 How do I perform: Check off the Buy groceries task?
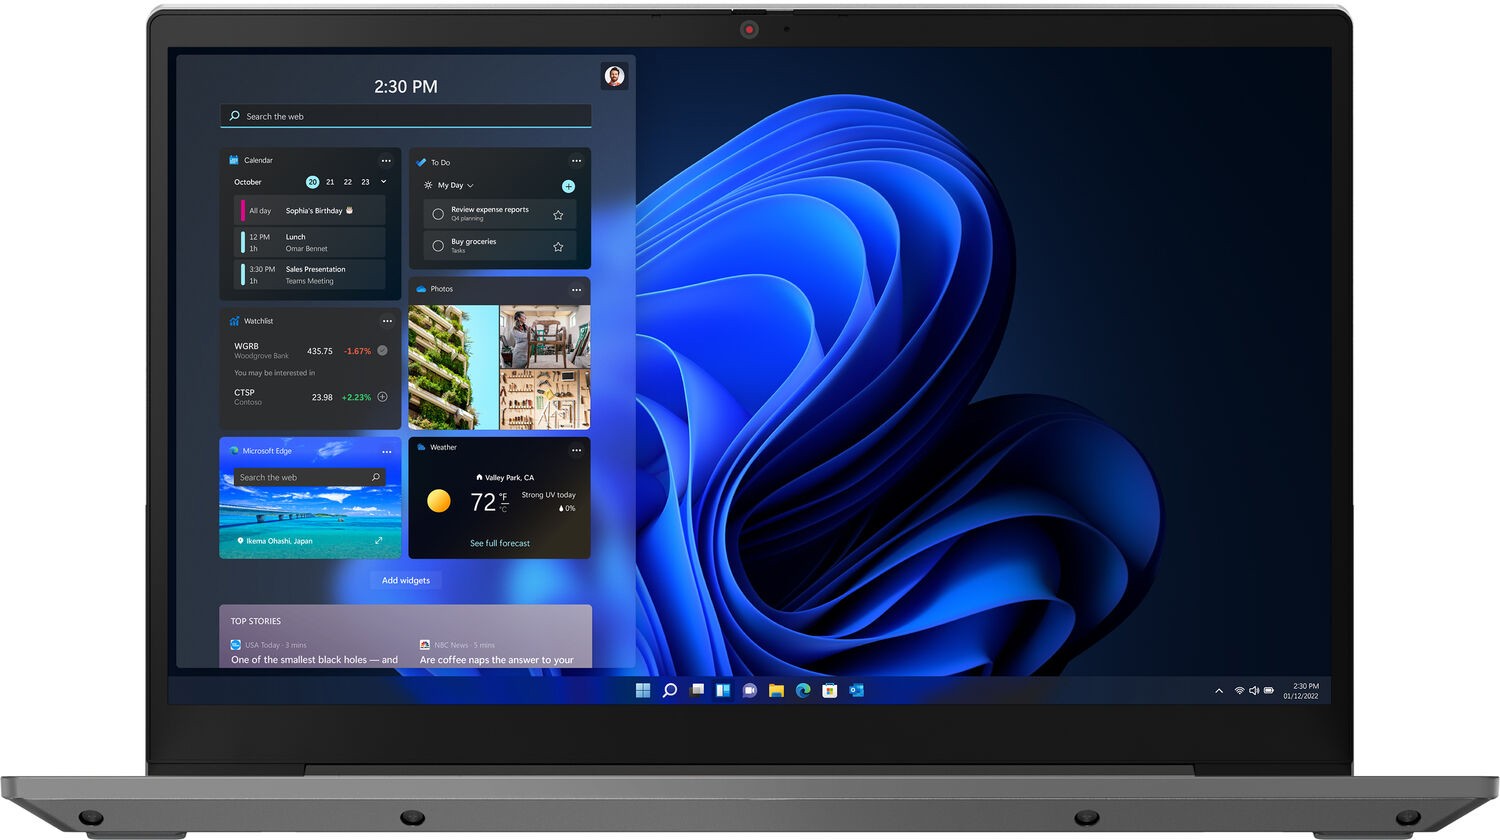[x=438, y=246]
